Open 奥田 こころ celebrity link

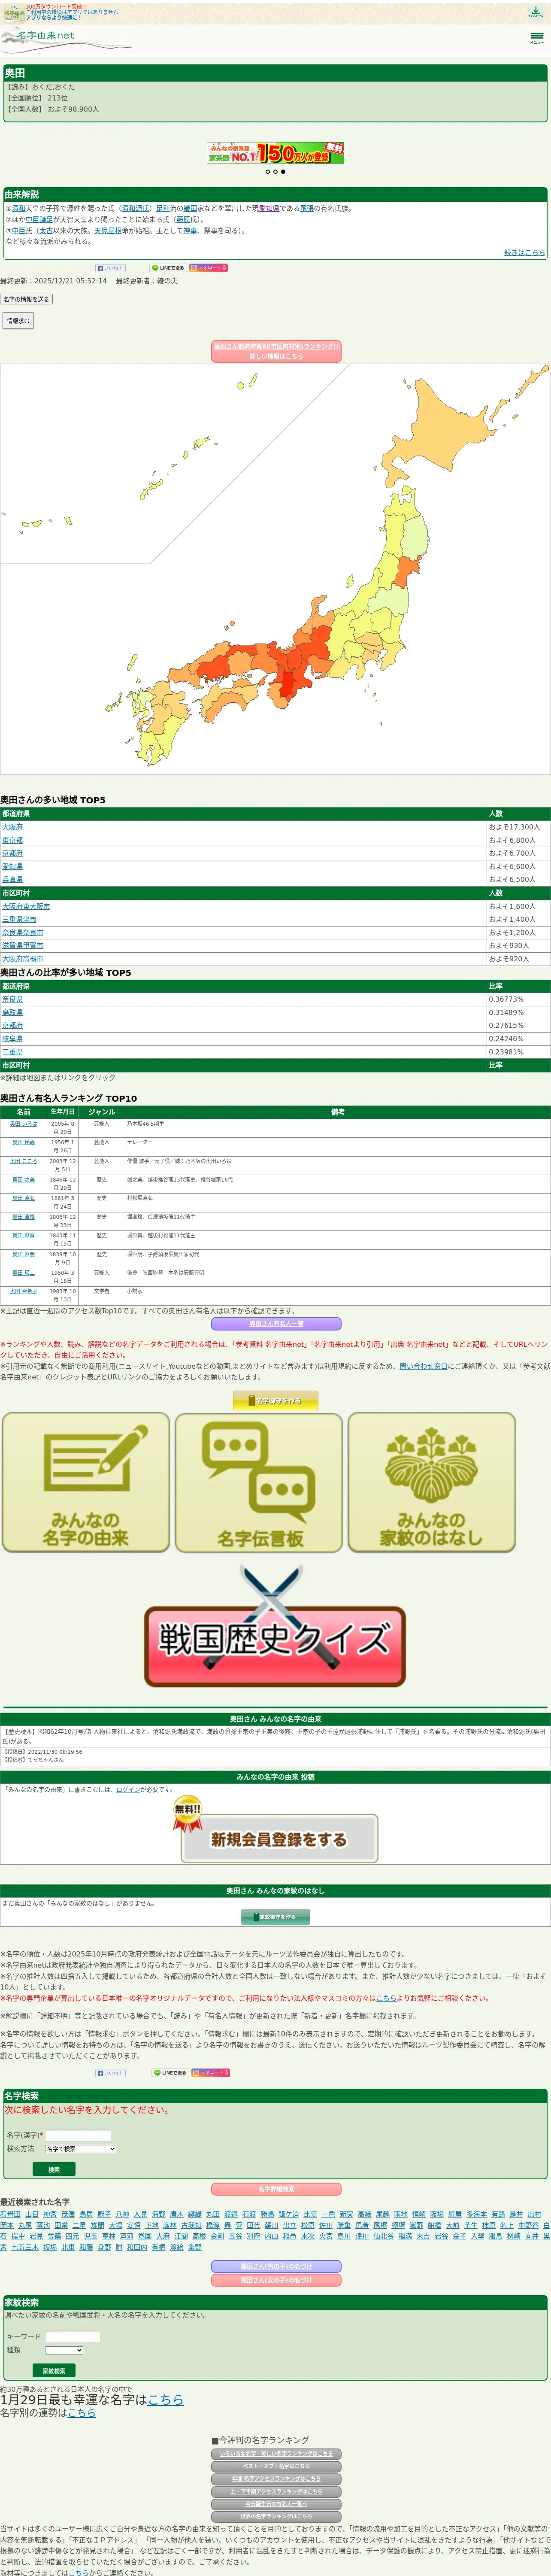[23, 1161]
